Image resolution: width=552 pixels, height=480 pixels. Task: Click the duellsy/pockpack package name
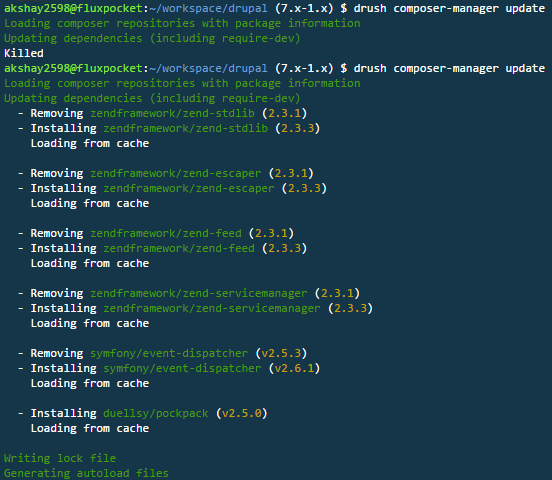156,413
